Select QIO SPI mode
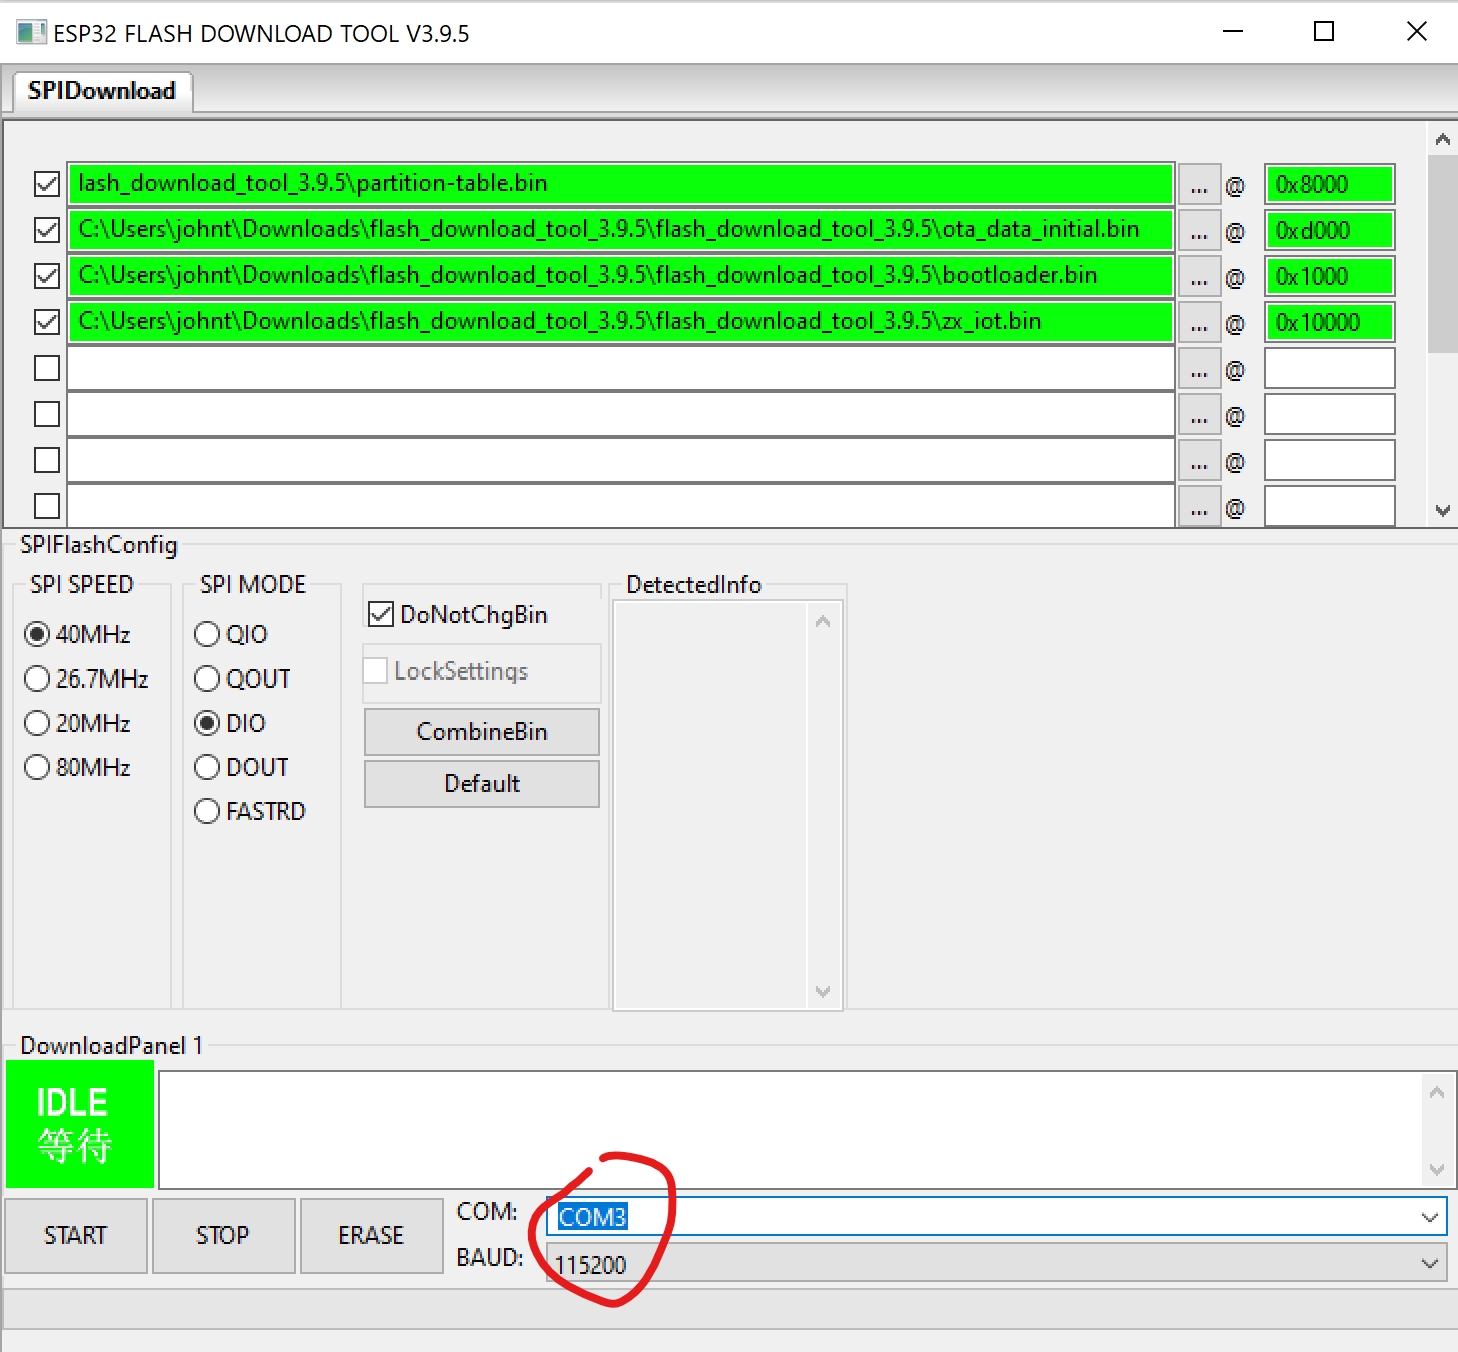Screen dimensions: 1458x1352 click(207, 634)
